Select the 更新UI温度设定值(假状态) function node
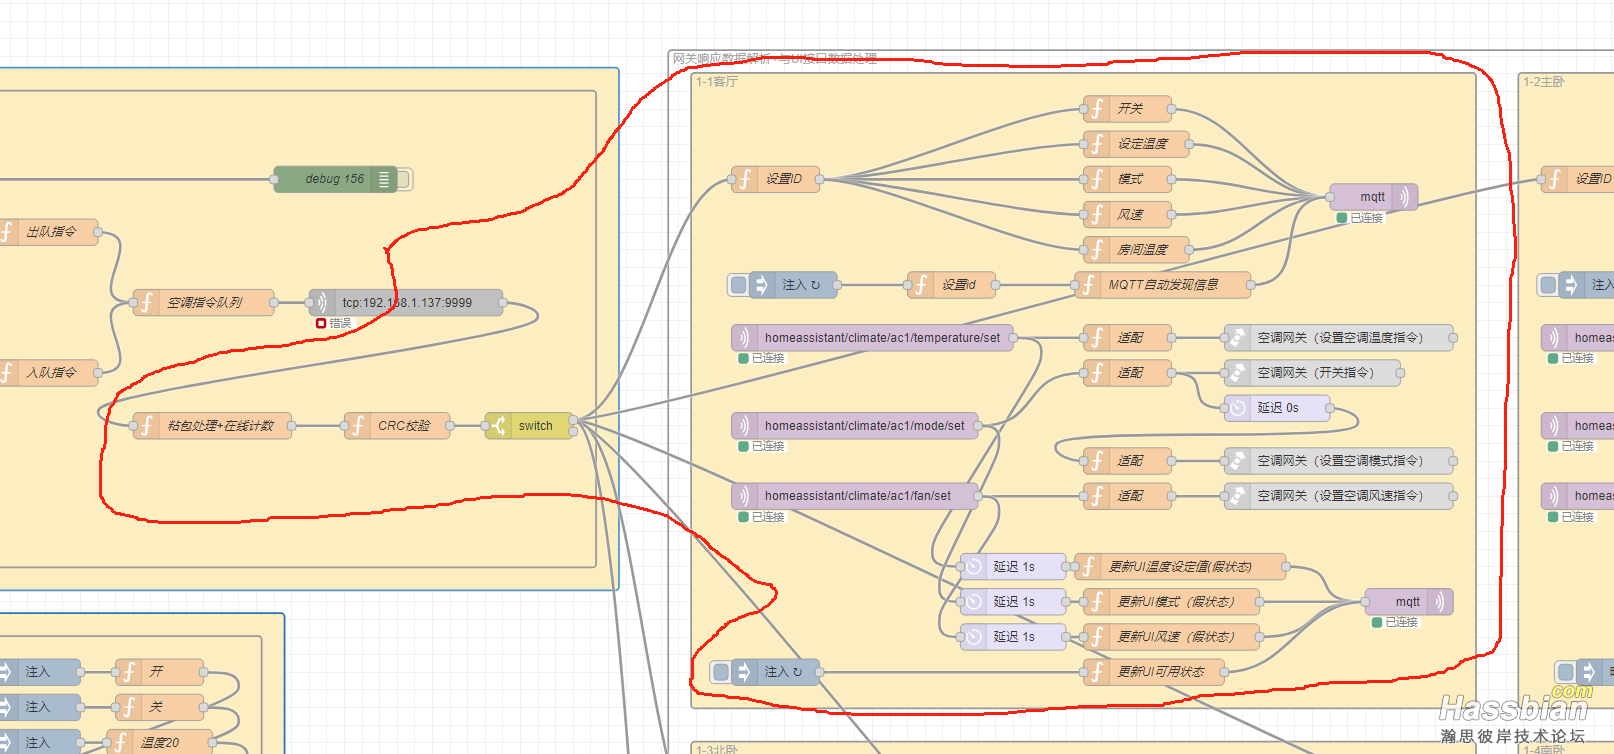This screenshot has height=754, width=1614. click(1180, 567)
